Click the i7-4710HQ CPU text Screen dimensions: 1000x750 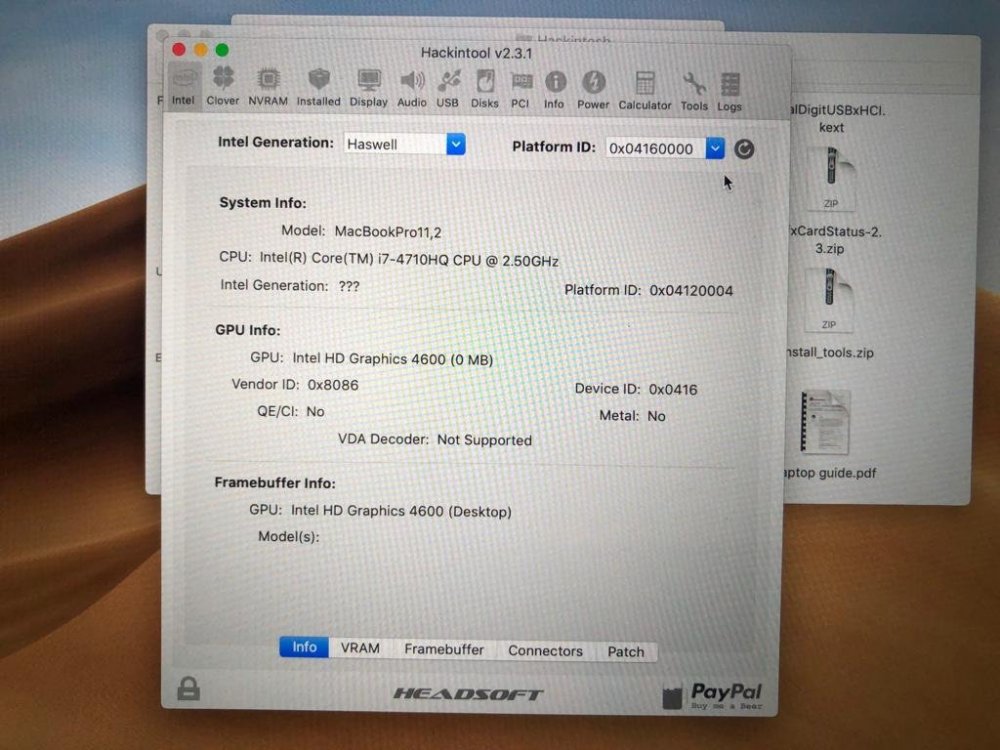(409, 260)
